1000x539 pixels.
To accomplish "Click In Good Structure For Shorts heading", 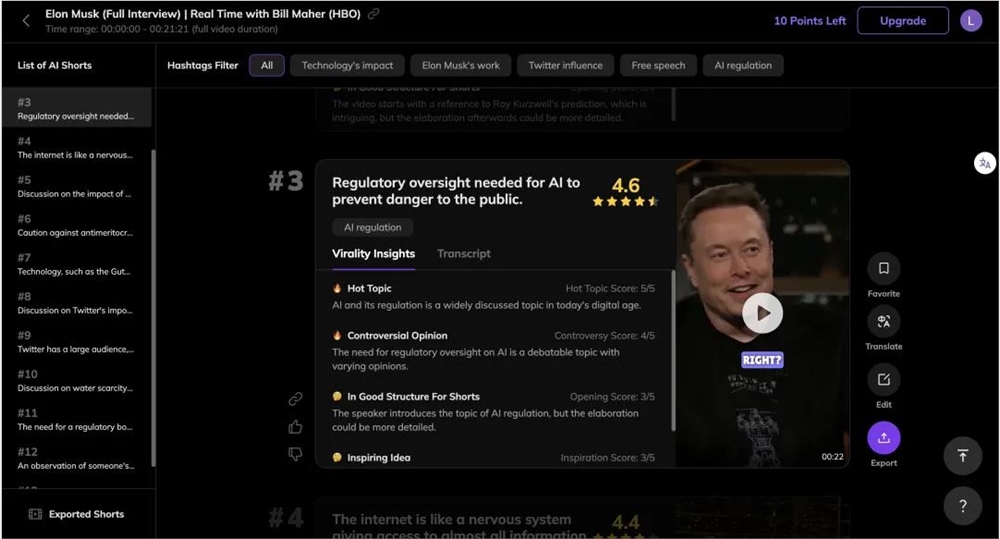I will coord(413,397).
